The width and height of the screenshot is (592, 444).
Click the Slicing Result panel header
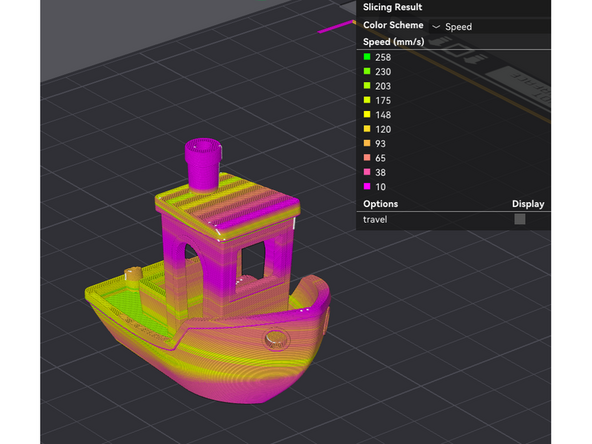(x=392, y=7)
